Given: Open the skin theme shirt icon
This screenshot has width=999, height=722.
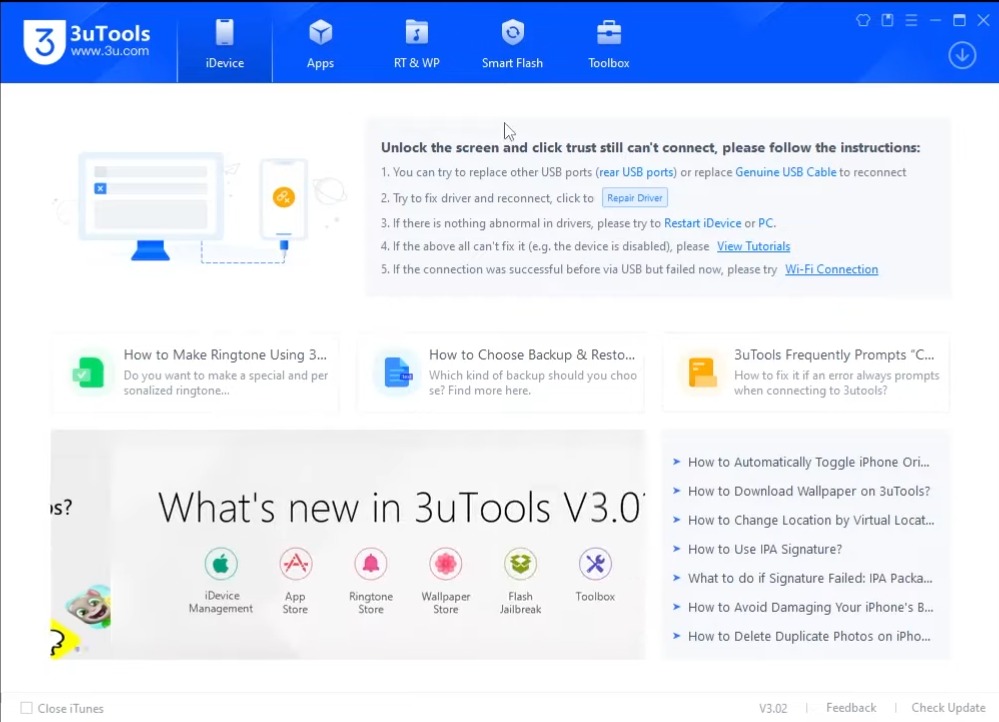Looking at the screenshot, I should 863,20.
